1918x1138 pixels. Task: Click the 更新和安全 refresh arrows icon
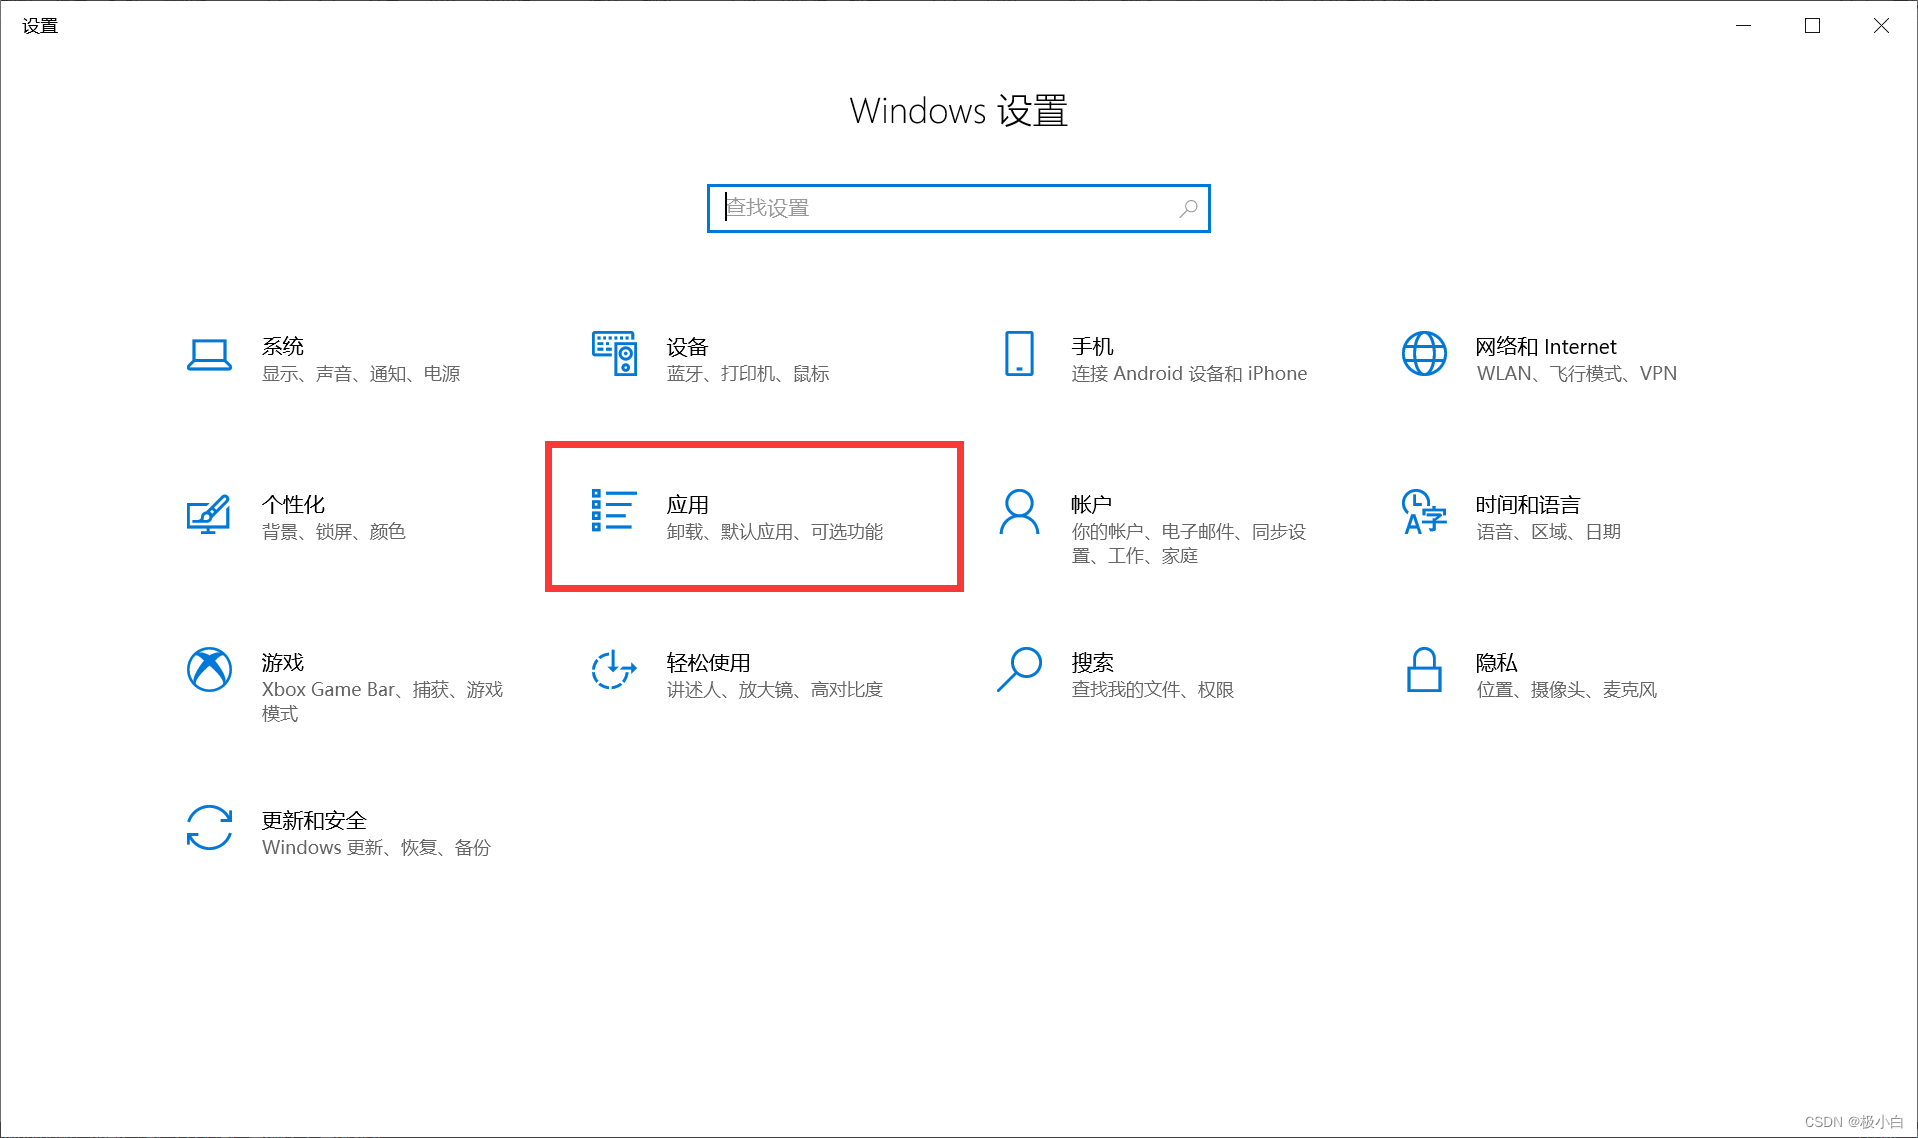pyautogui.click(x=209, y=828)
